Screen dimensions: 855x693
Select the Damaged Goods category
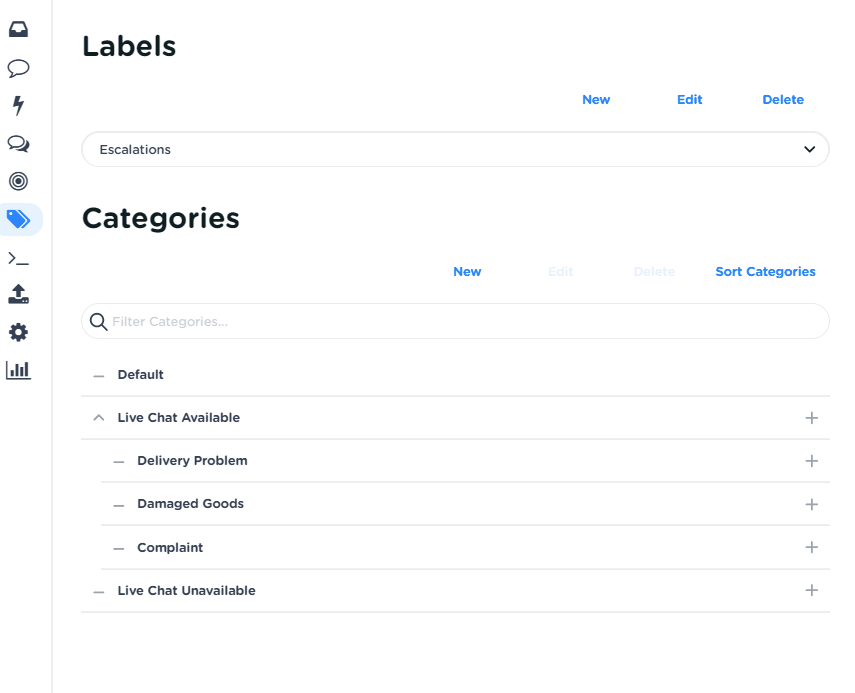click(190, 504)
